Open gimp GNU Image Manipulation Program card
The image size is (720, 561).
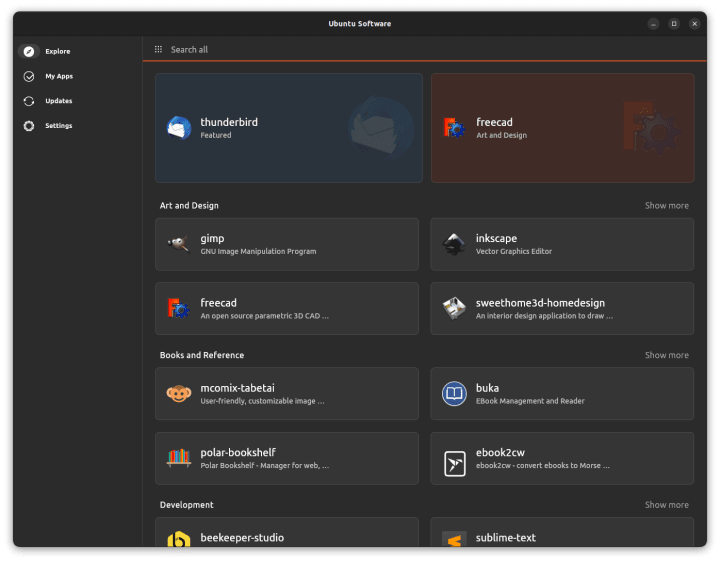click(287, 244)
